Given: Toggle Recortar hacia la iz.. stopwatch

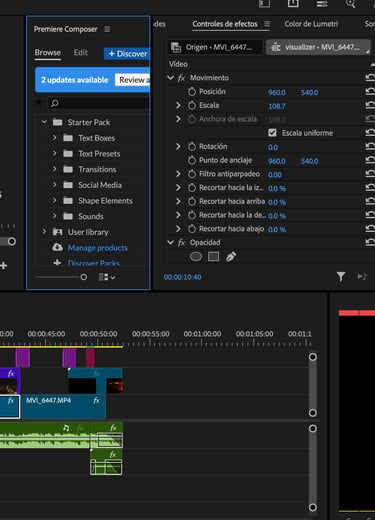Looking at the screenshot, I should pyautogui.click(x=192, y=188).
